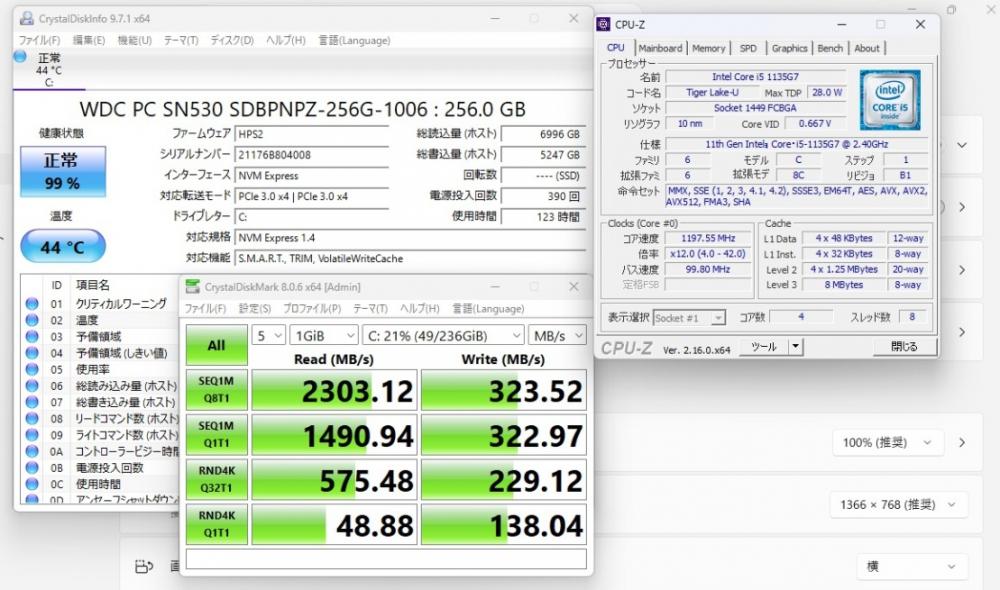
Task: Click the blue status dot beside クリティカルワーニング
Action: point(31,303)
